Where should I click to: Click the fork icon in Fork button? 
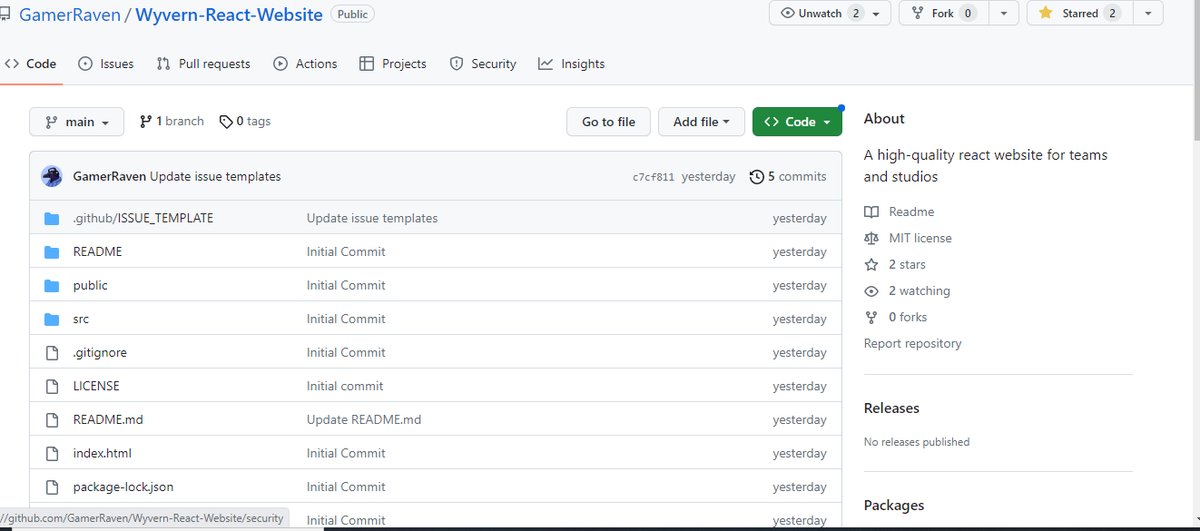[918, 13]
